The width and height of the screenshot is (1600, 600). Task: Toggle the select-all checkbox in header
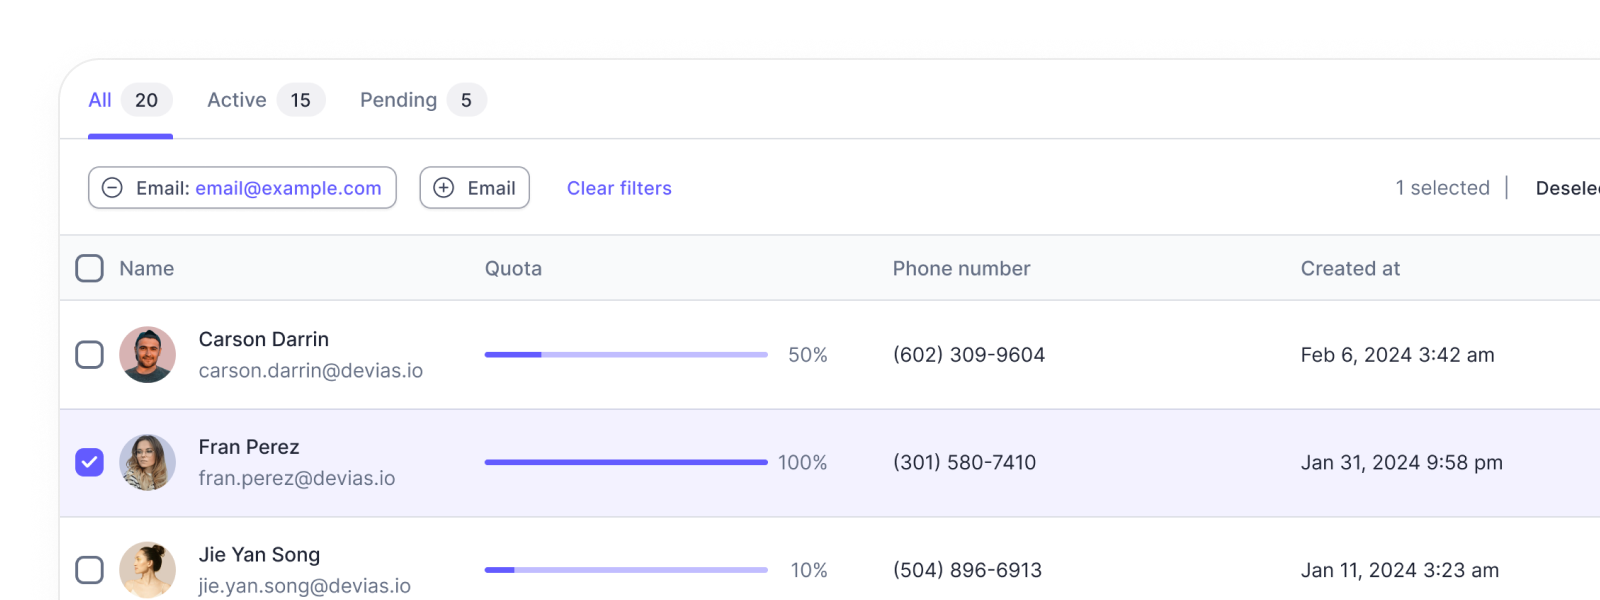pos(90,268)
